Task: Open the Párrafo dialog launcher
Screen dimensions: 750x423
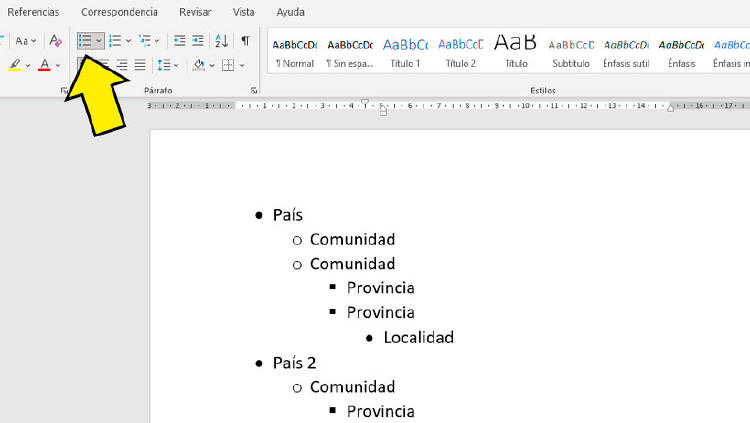Action: click(x=254, y=91)
